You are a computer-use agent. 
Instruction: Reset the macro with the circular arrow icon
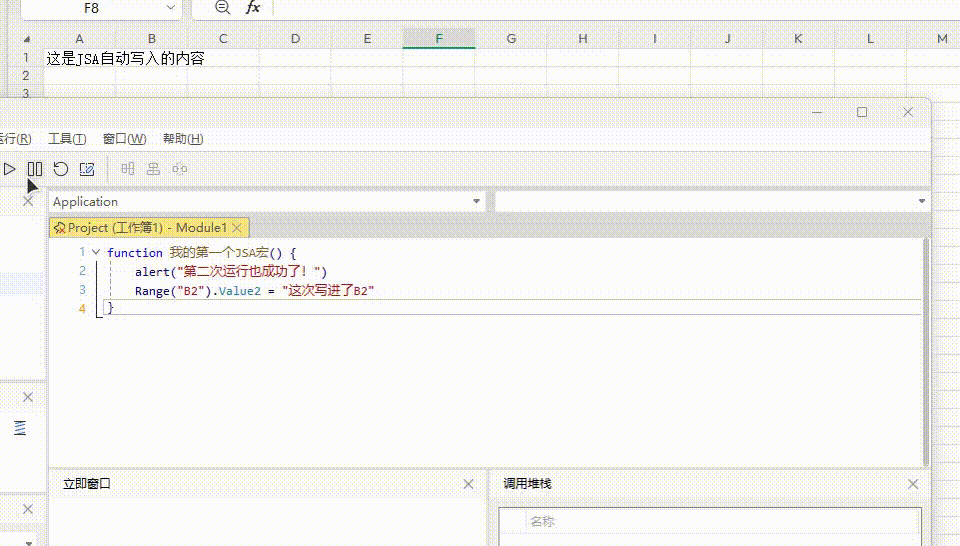[61, 169]
